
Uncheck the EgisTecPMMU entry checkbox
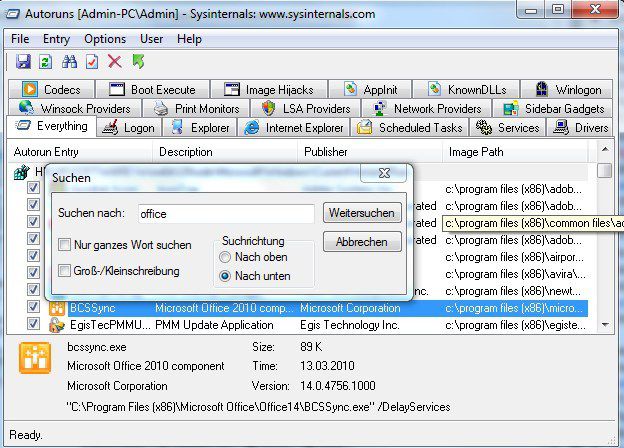tap(33, 324)
